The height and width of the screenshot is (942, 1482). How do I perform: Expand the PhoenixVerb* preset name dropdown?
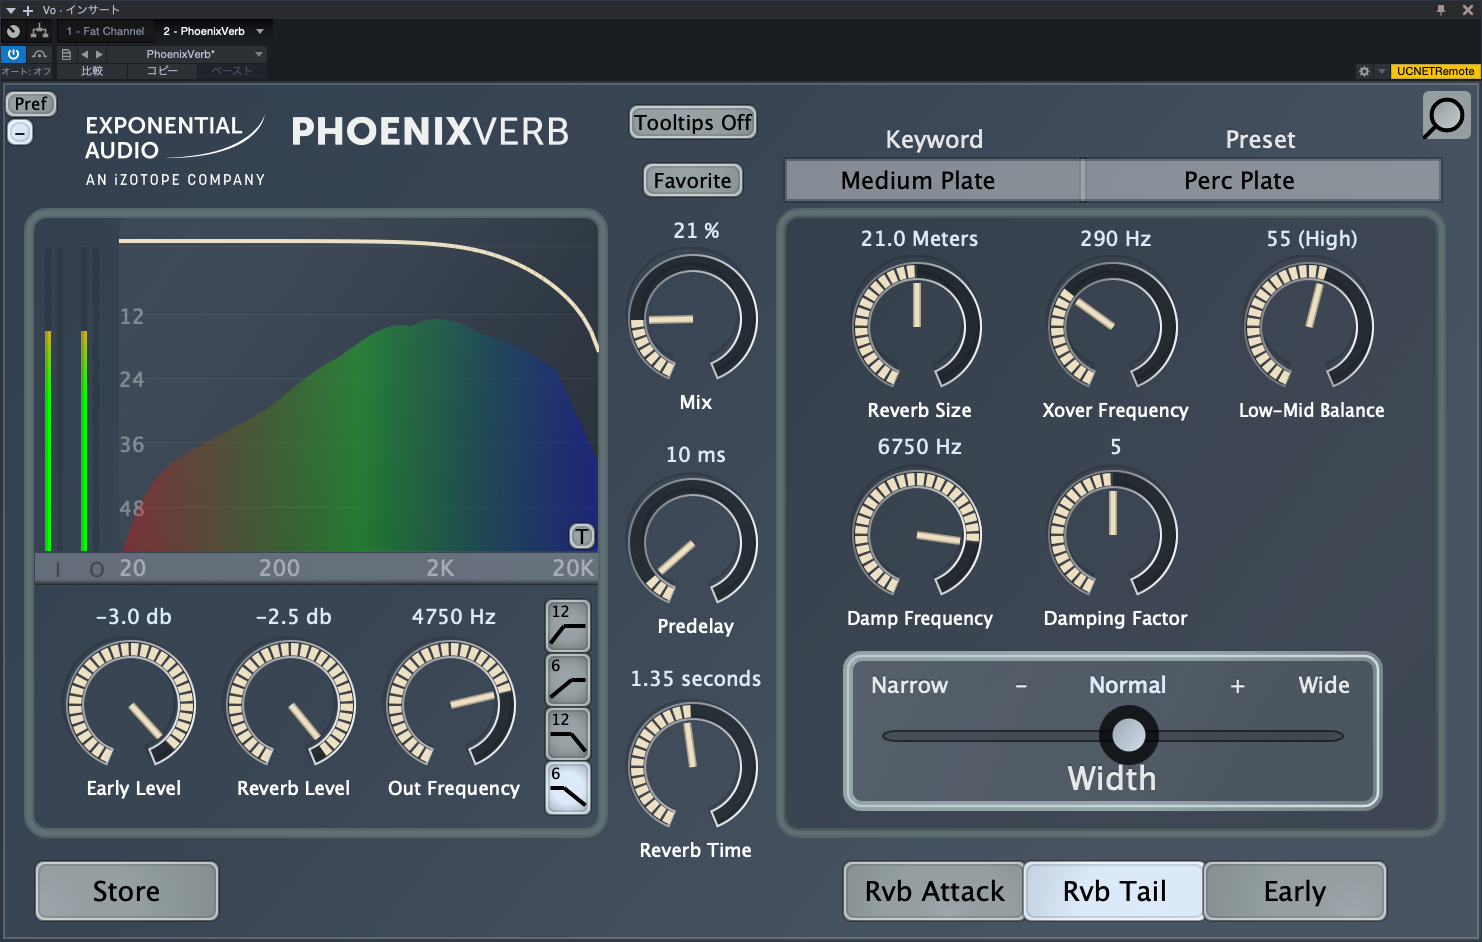click(259, 54)
